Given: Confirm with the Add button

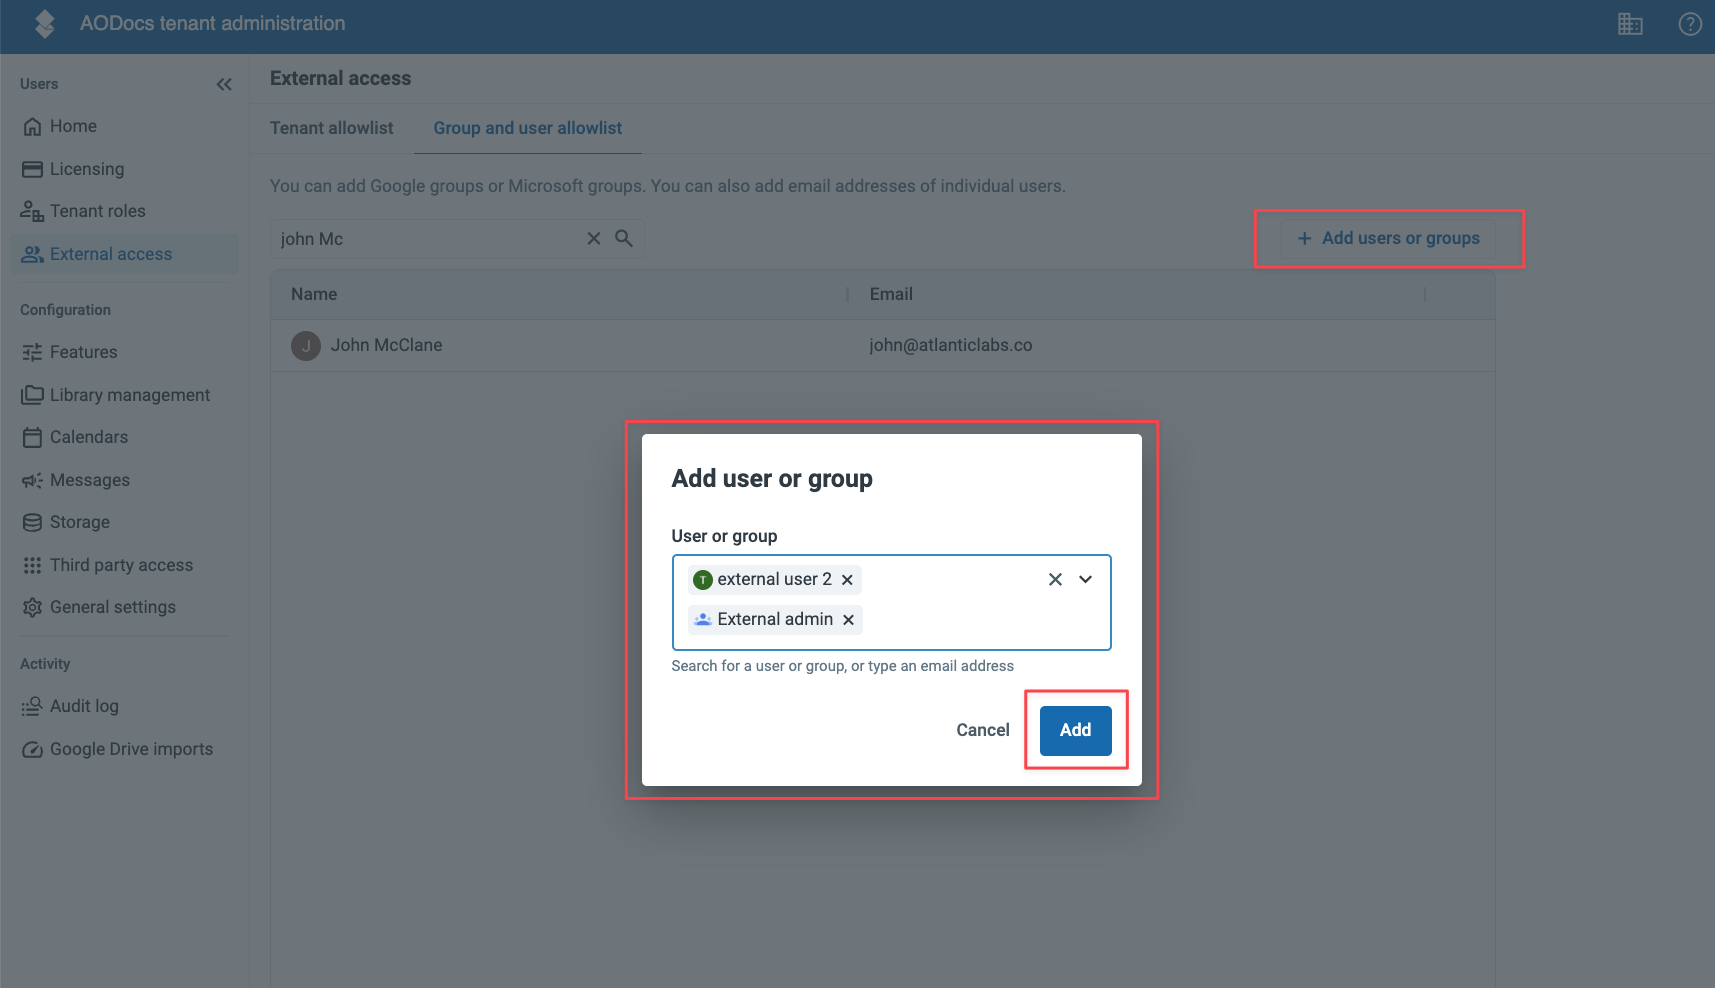Looking at the screenshot, I should pyautogui.click(x=1075, y=730).
